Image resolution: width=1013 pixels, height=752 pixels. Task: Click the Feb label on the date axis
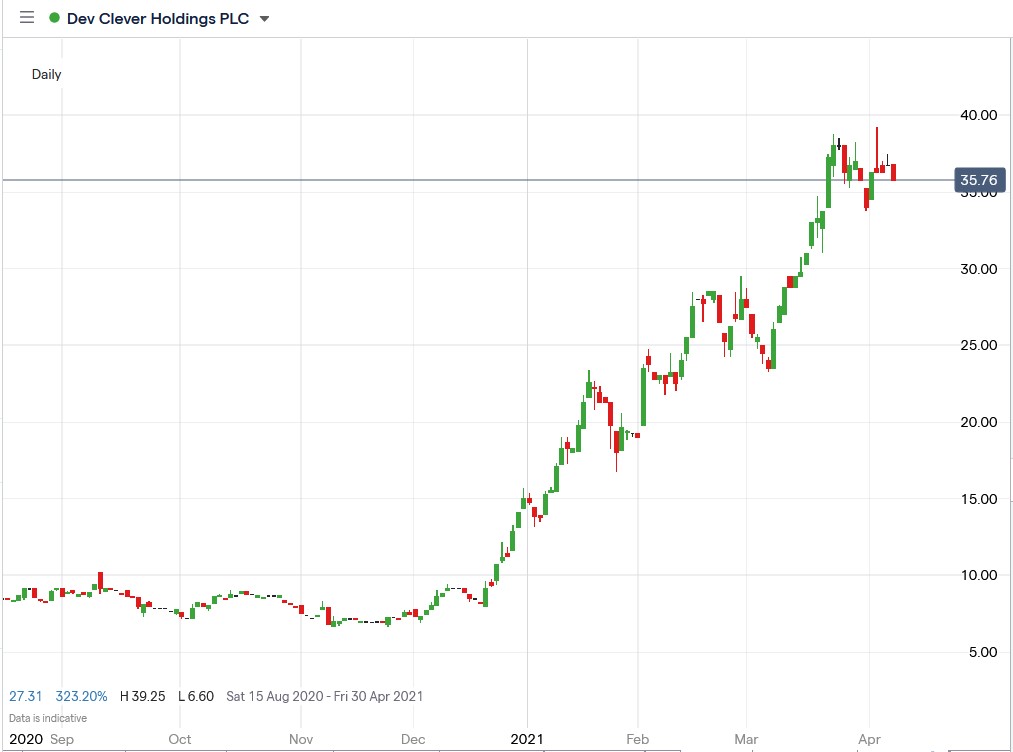637,740
